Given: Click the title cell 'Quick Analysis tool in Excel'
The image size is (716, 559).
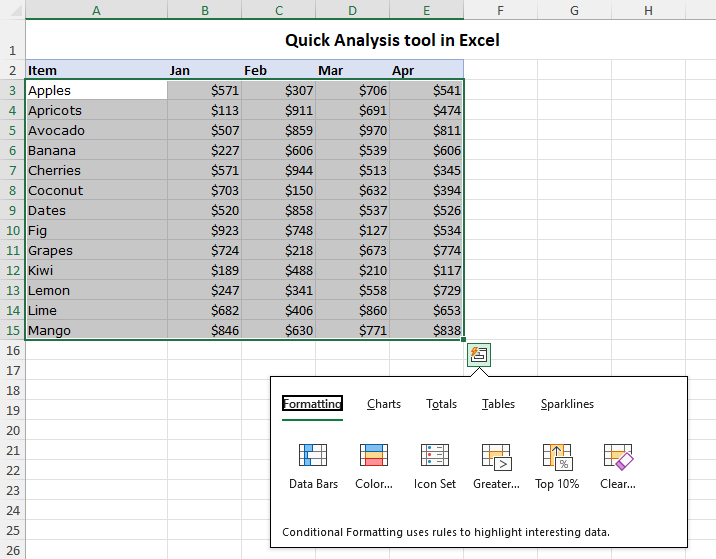Looking at the screenshot, I should 392,41.
